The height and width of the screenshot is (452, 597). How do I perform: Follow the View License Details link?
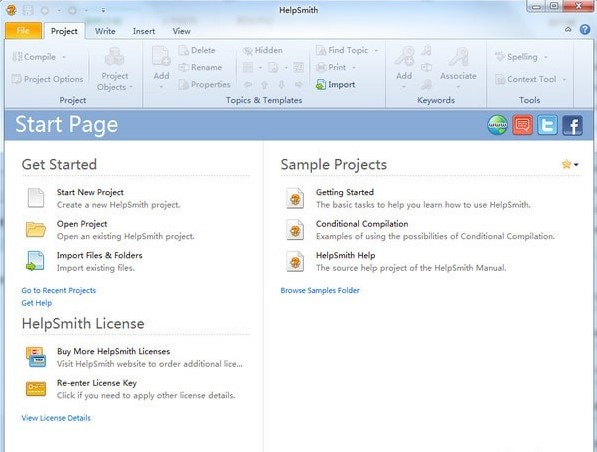[x=56, y=418]
